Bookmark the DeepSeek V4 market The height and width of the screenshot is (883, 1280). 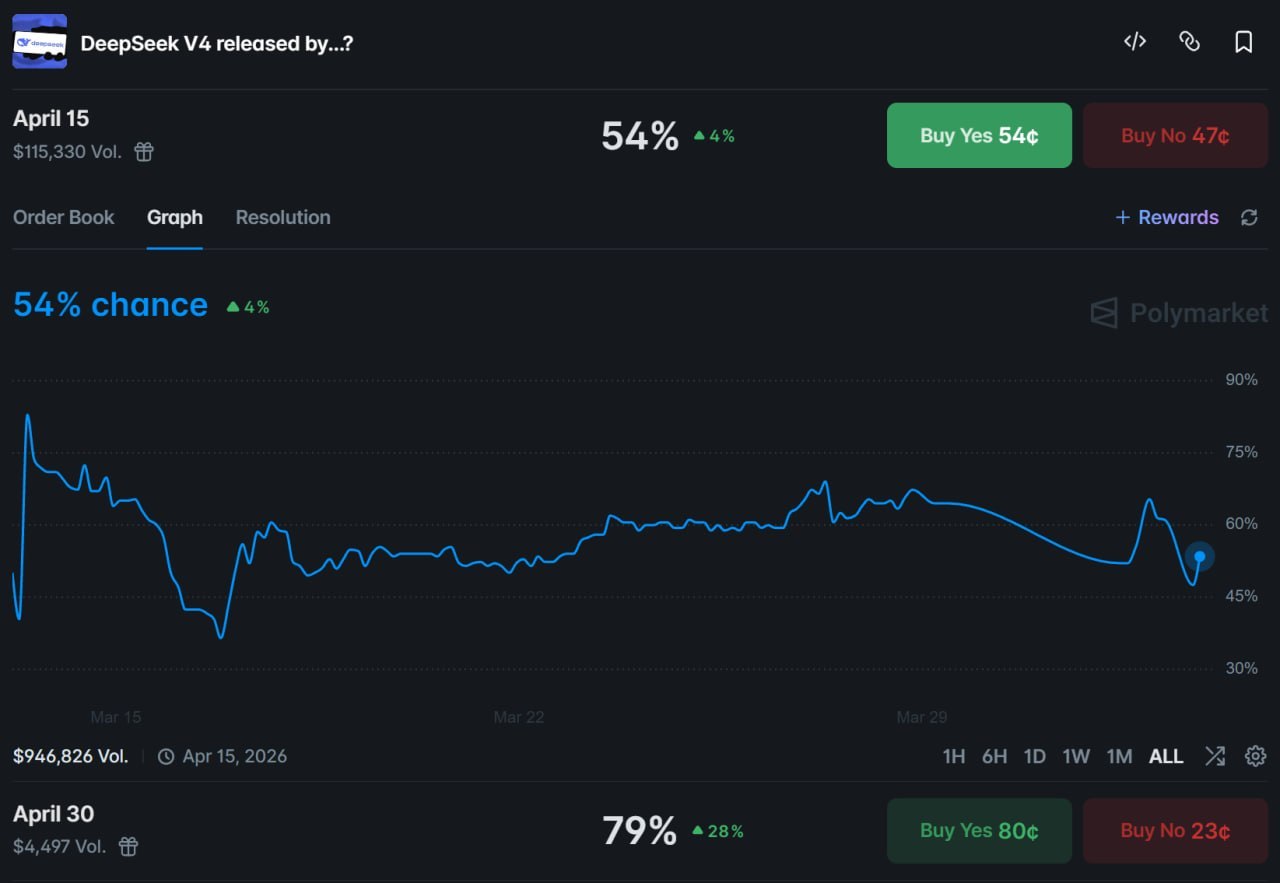tap(1244, 42)
